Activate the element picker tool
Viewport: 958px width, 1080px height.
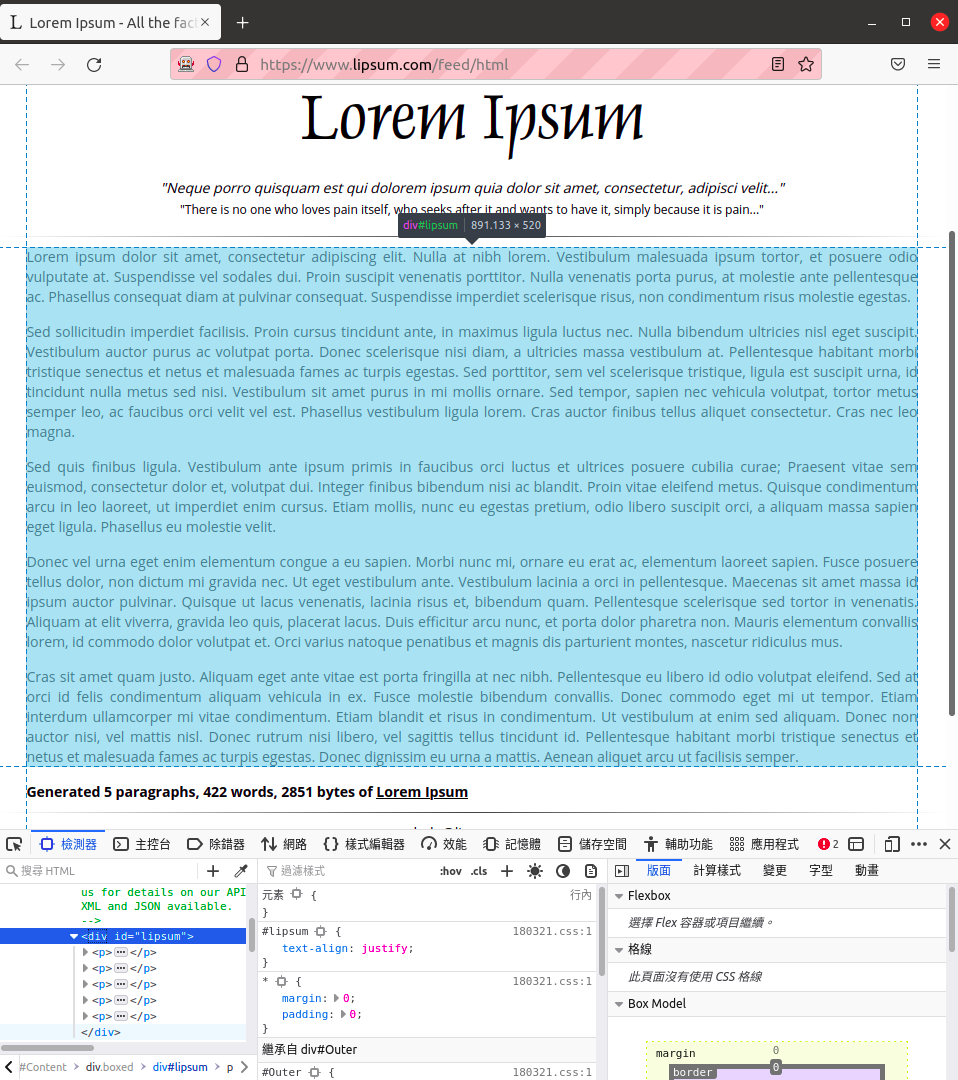pos(14,844)
